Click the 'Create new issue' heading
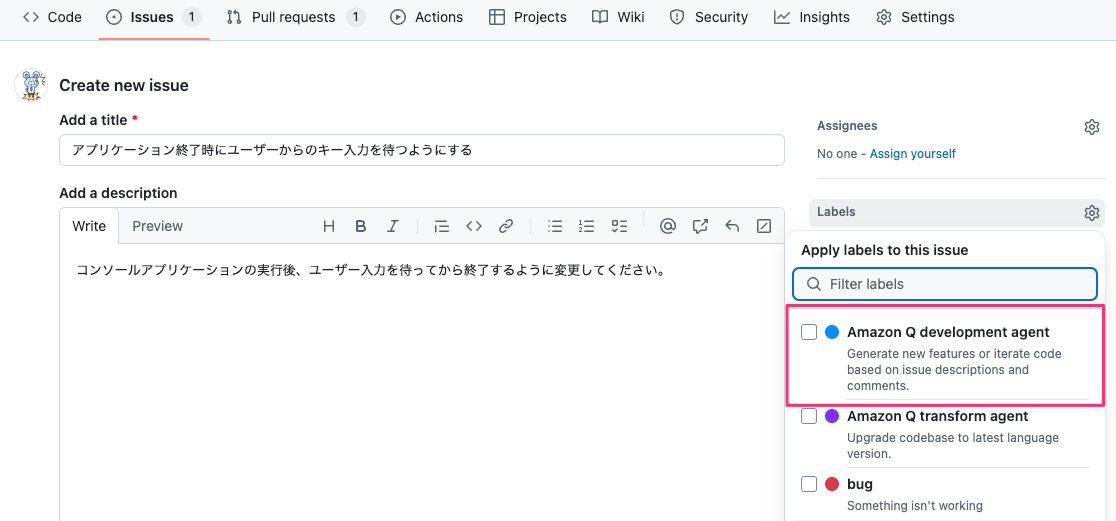This screenshot has width=1116, height=521. [x=124, y=86]
